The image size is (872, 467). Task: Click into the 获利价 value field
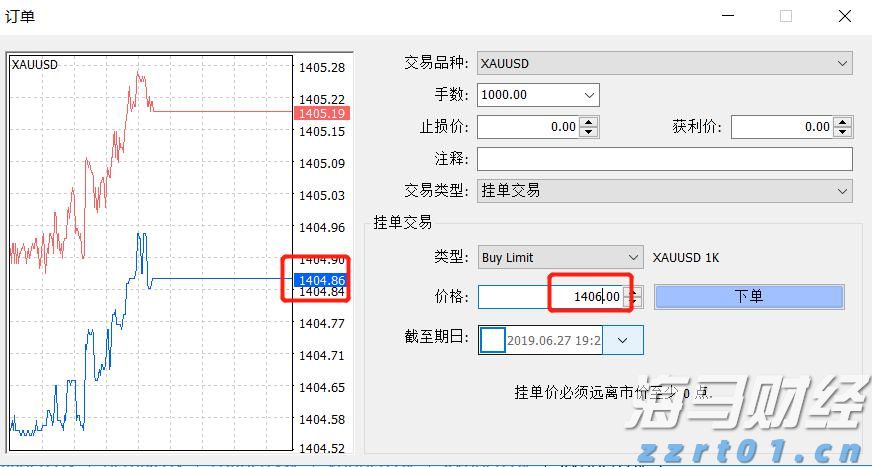[782, 127]
